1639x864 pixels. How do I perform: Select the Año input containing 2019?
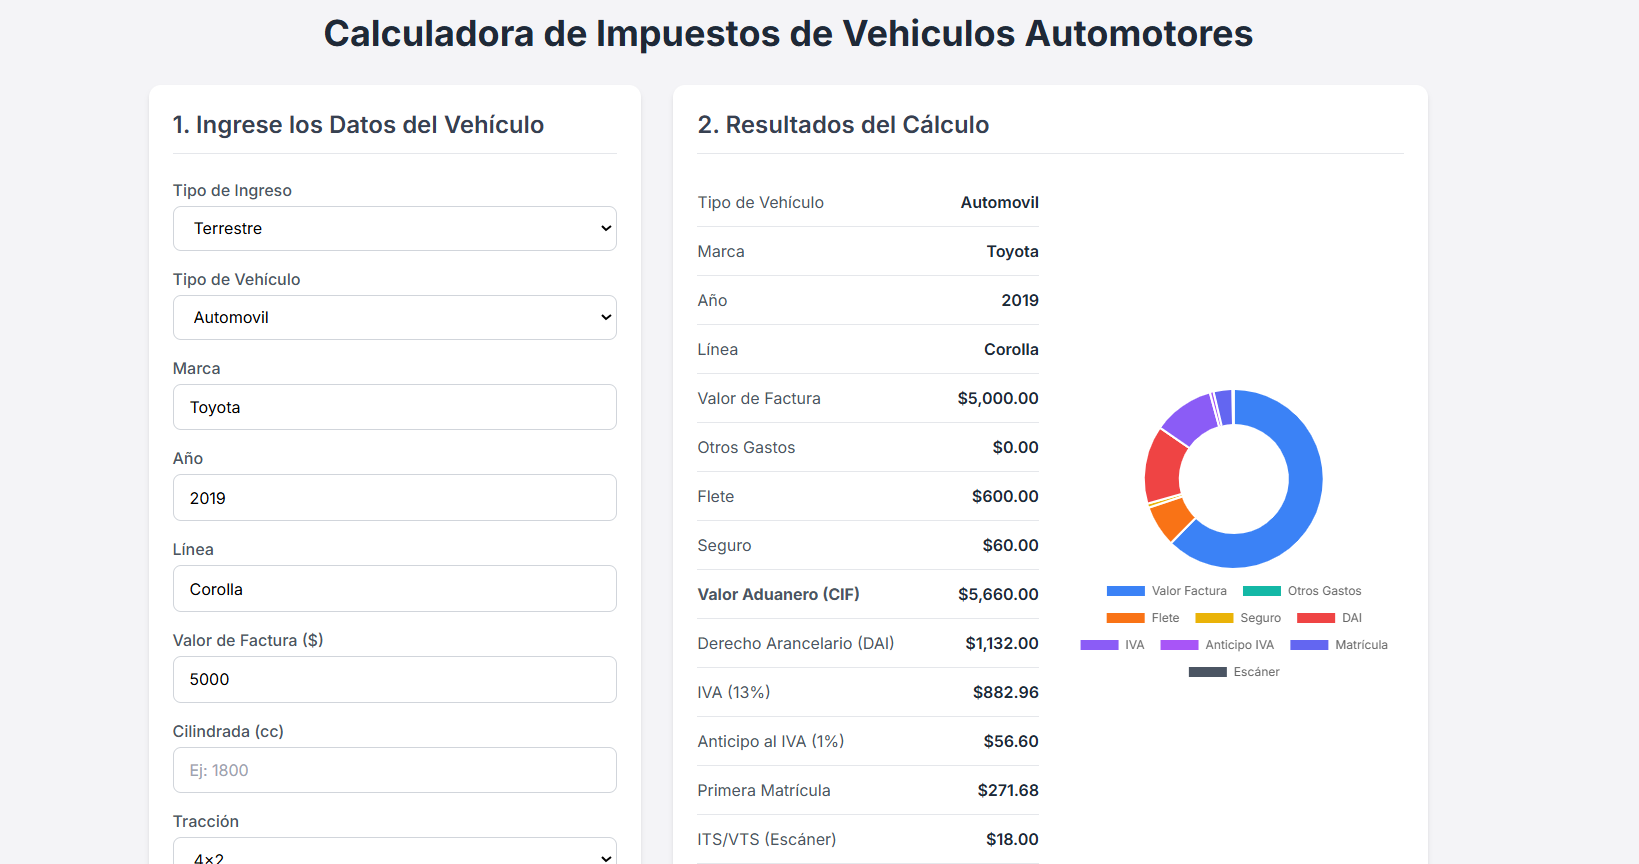394,497
